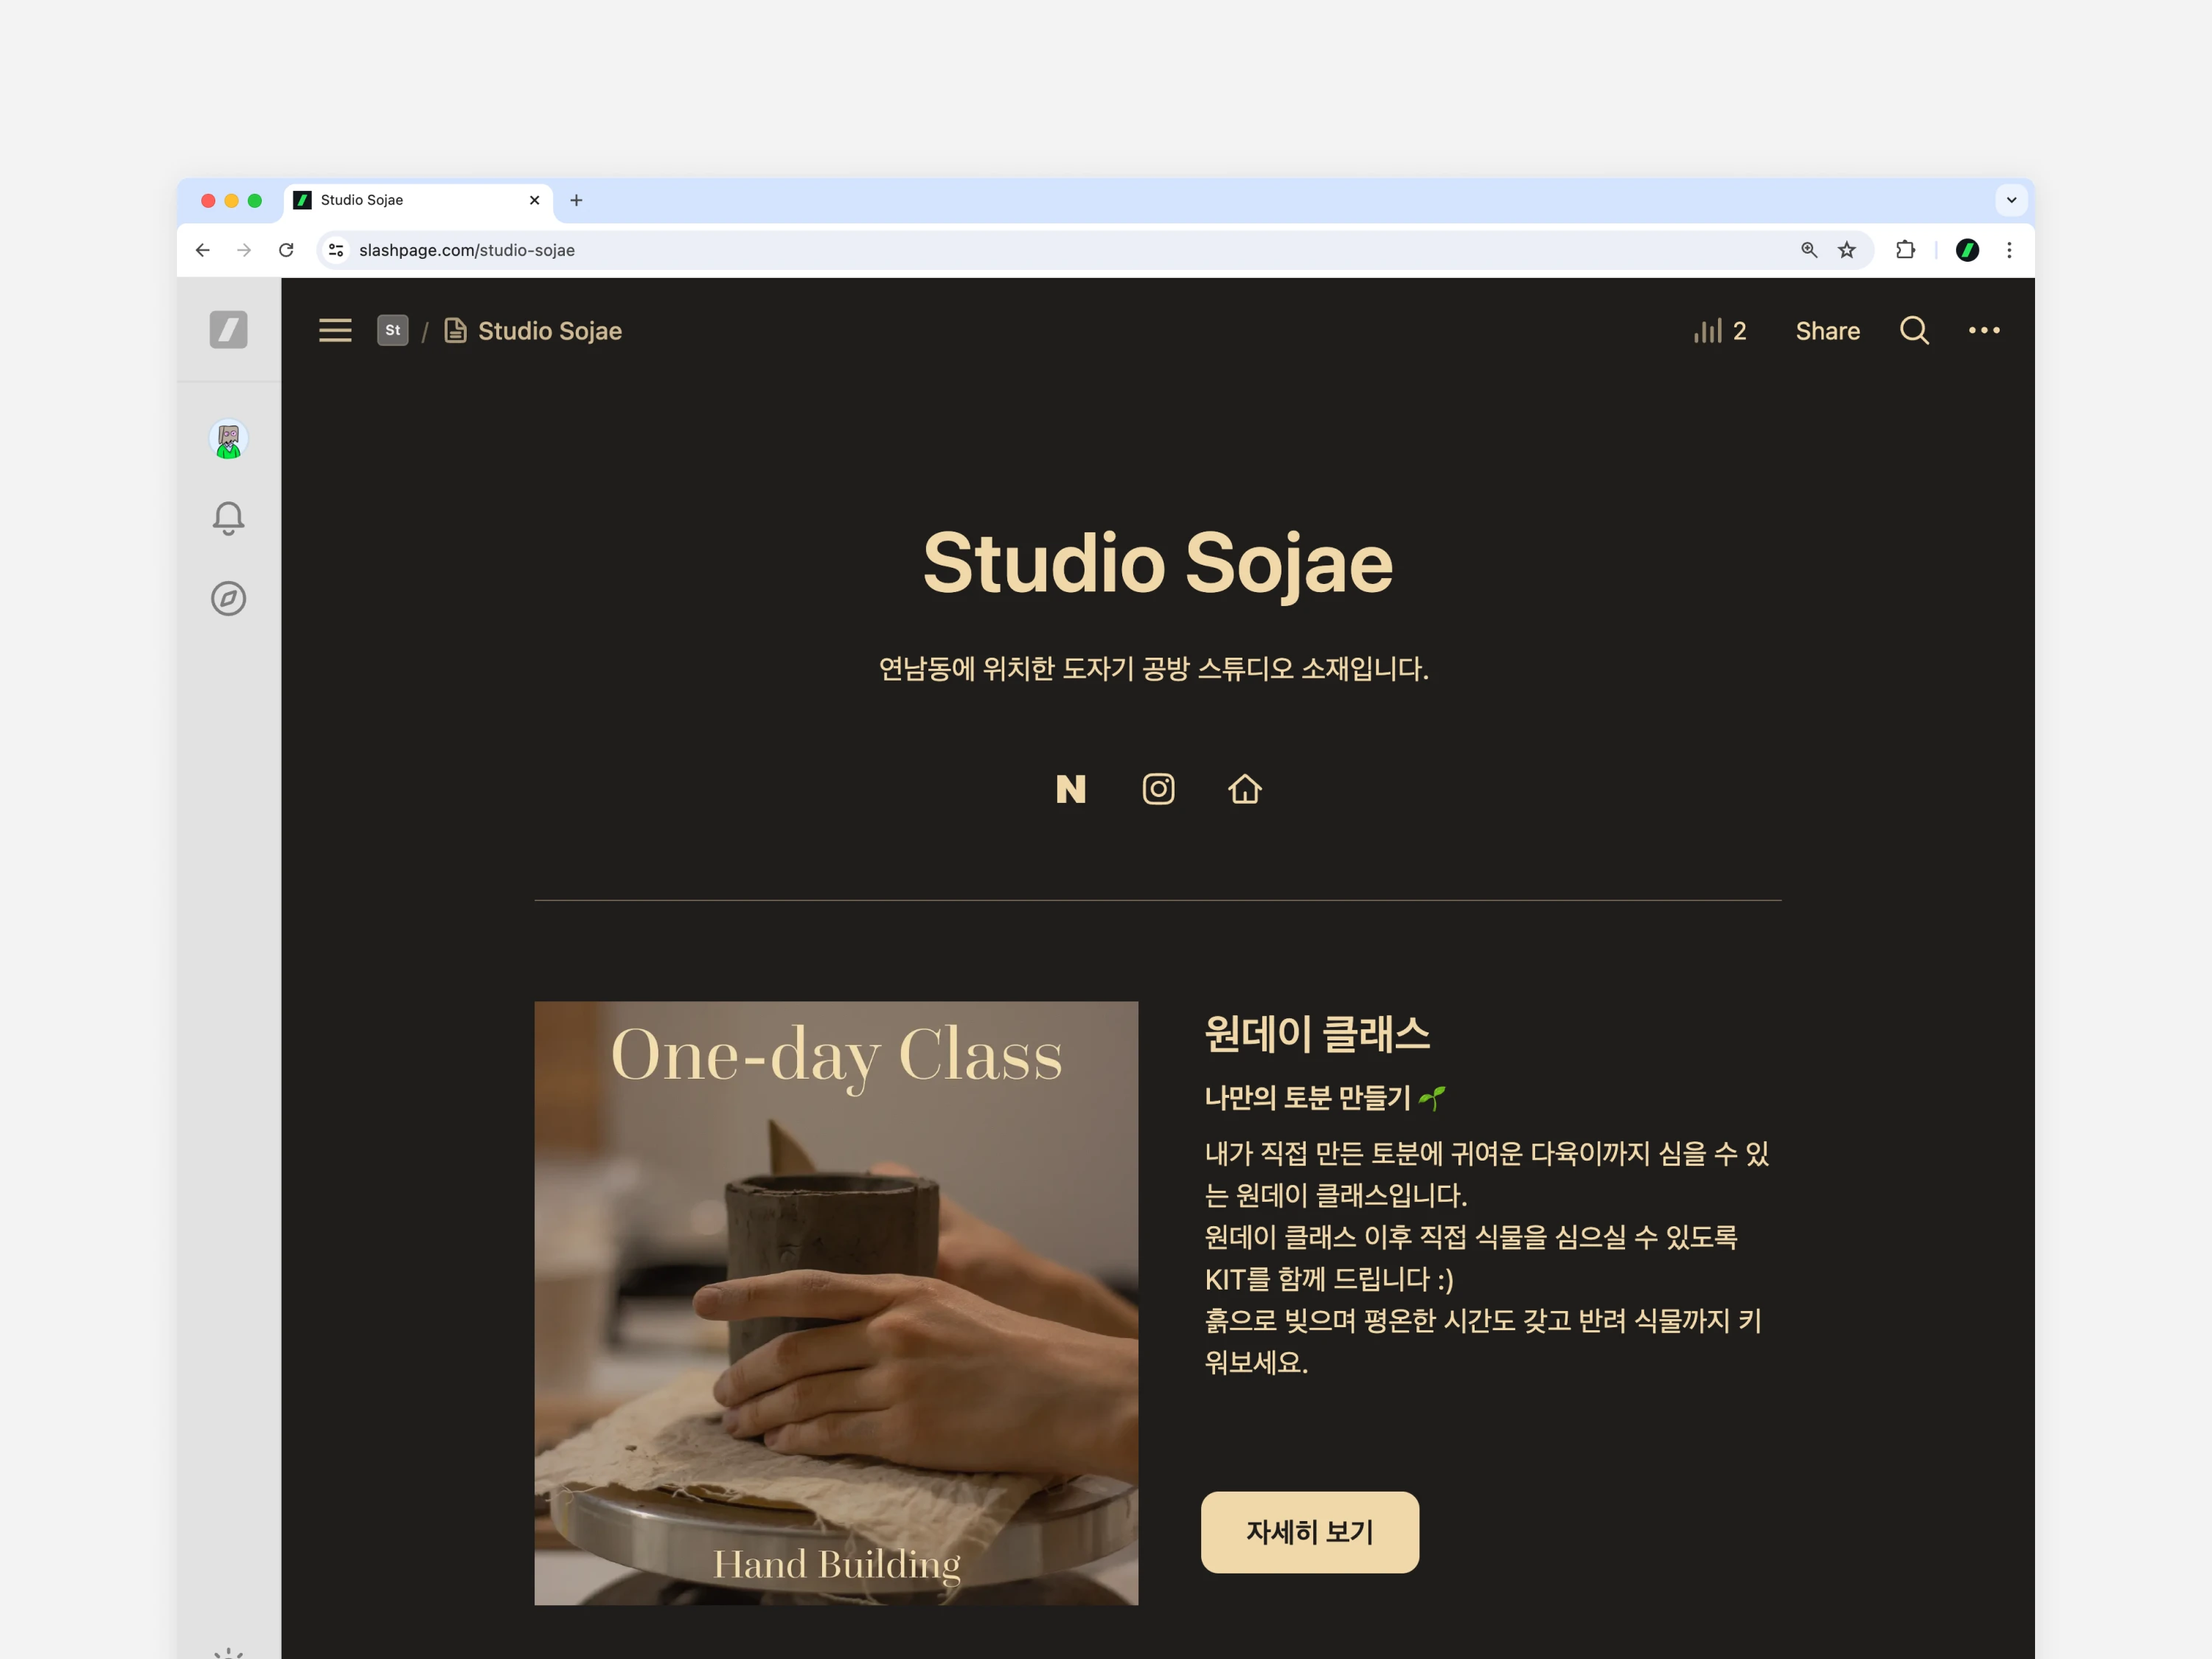
Task: Click the 원데이 클래스 heading
Action: [x=1317, y=1034]
